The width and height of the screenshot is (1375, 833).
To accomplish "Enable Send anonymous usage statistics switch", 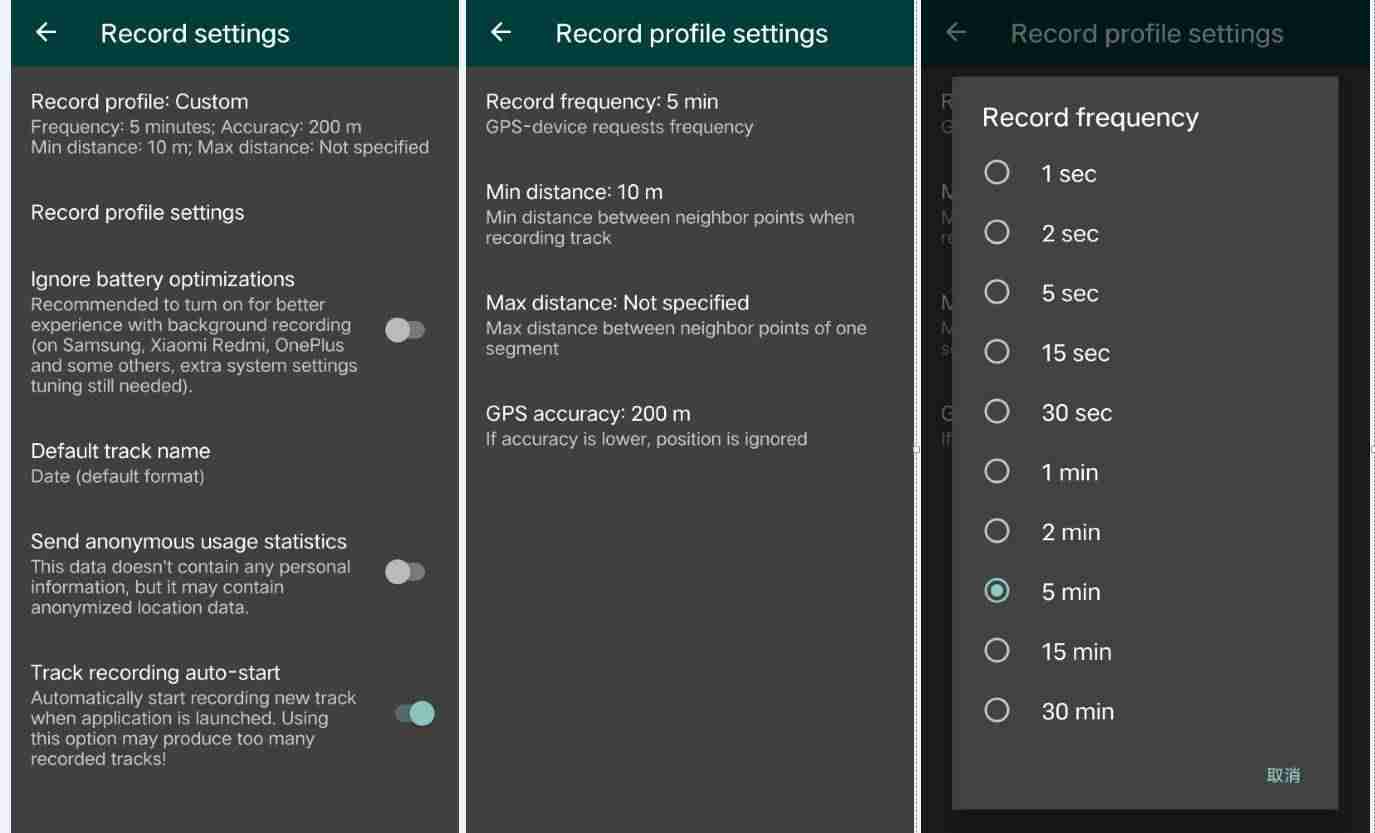I will coord(406,572).
